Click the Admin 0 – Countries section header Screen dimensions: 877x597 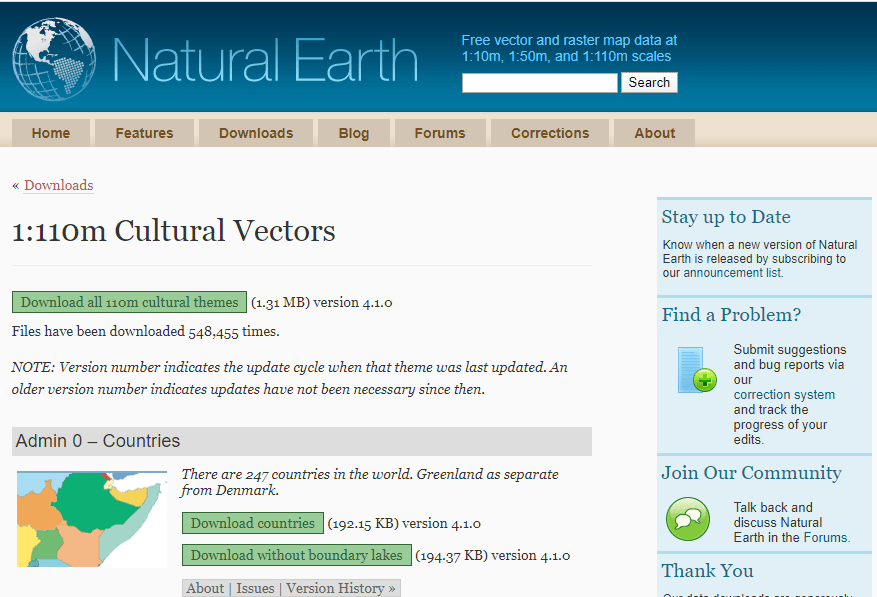301,441
